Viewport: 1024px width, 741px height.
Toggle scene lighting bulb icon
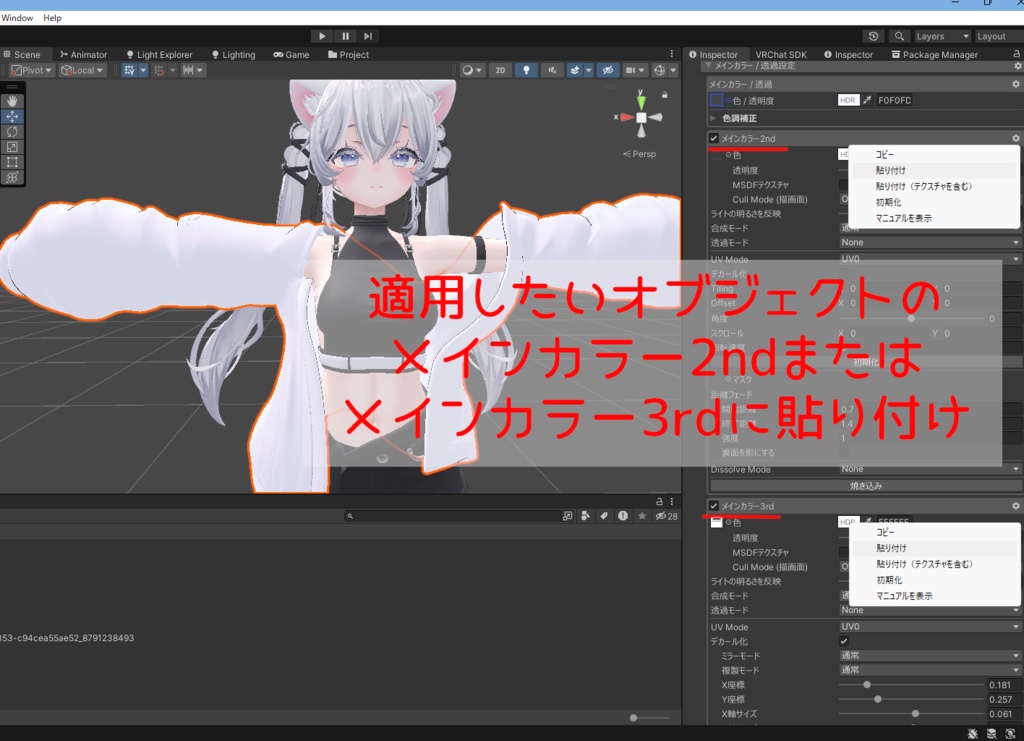pos(526,70)
